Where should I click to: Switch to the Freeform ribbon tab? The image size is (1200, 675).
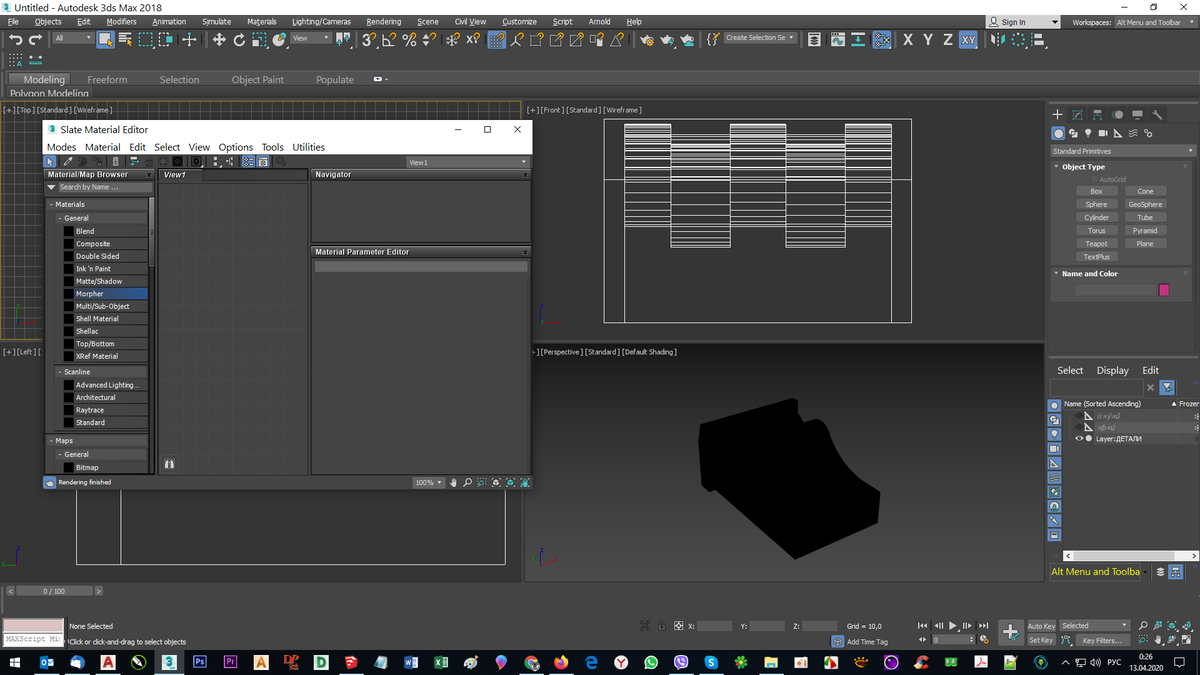107,80
